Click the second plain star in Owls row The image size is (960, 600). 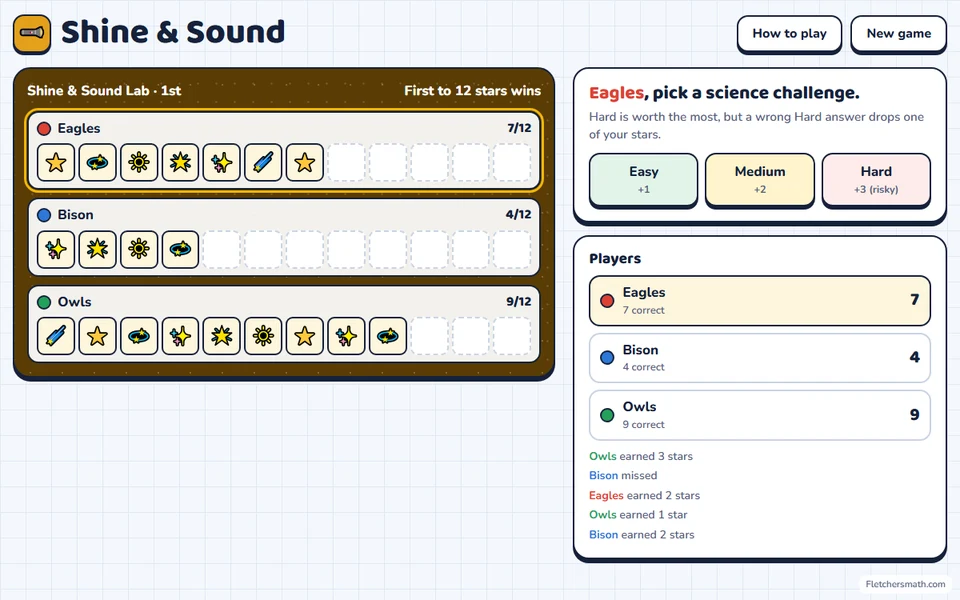click(x=304, y=336)
